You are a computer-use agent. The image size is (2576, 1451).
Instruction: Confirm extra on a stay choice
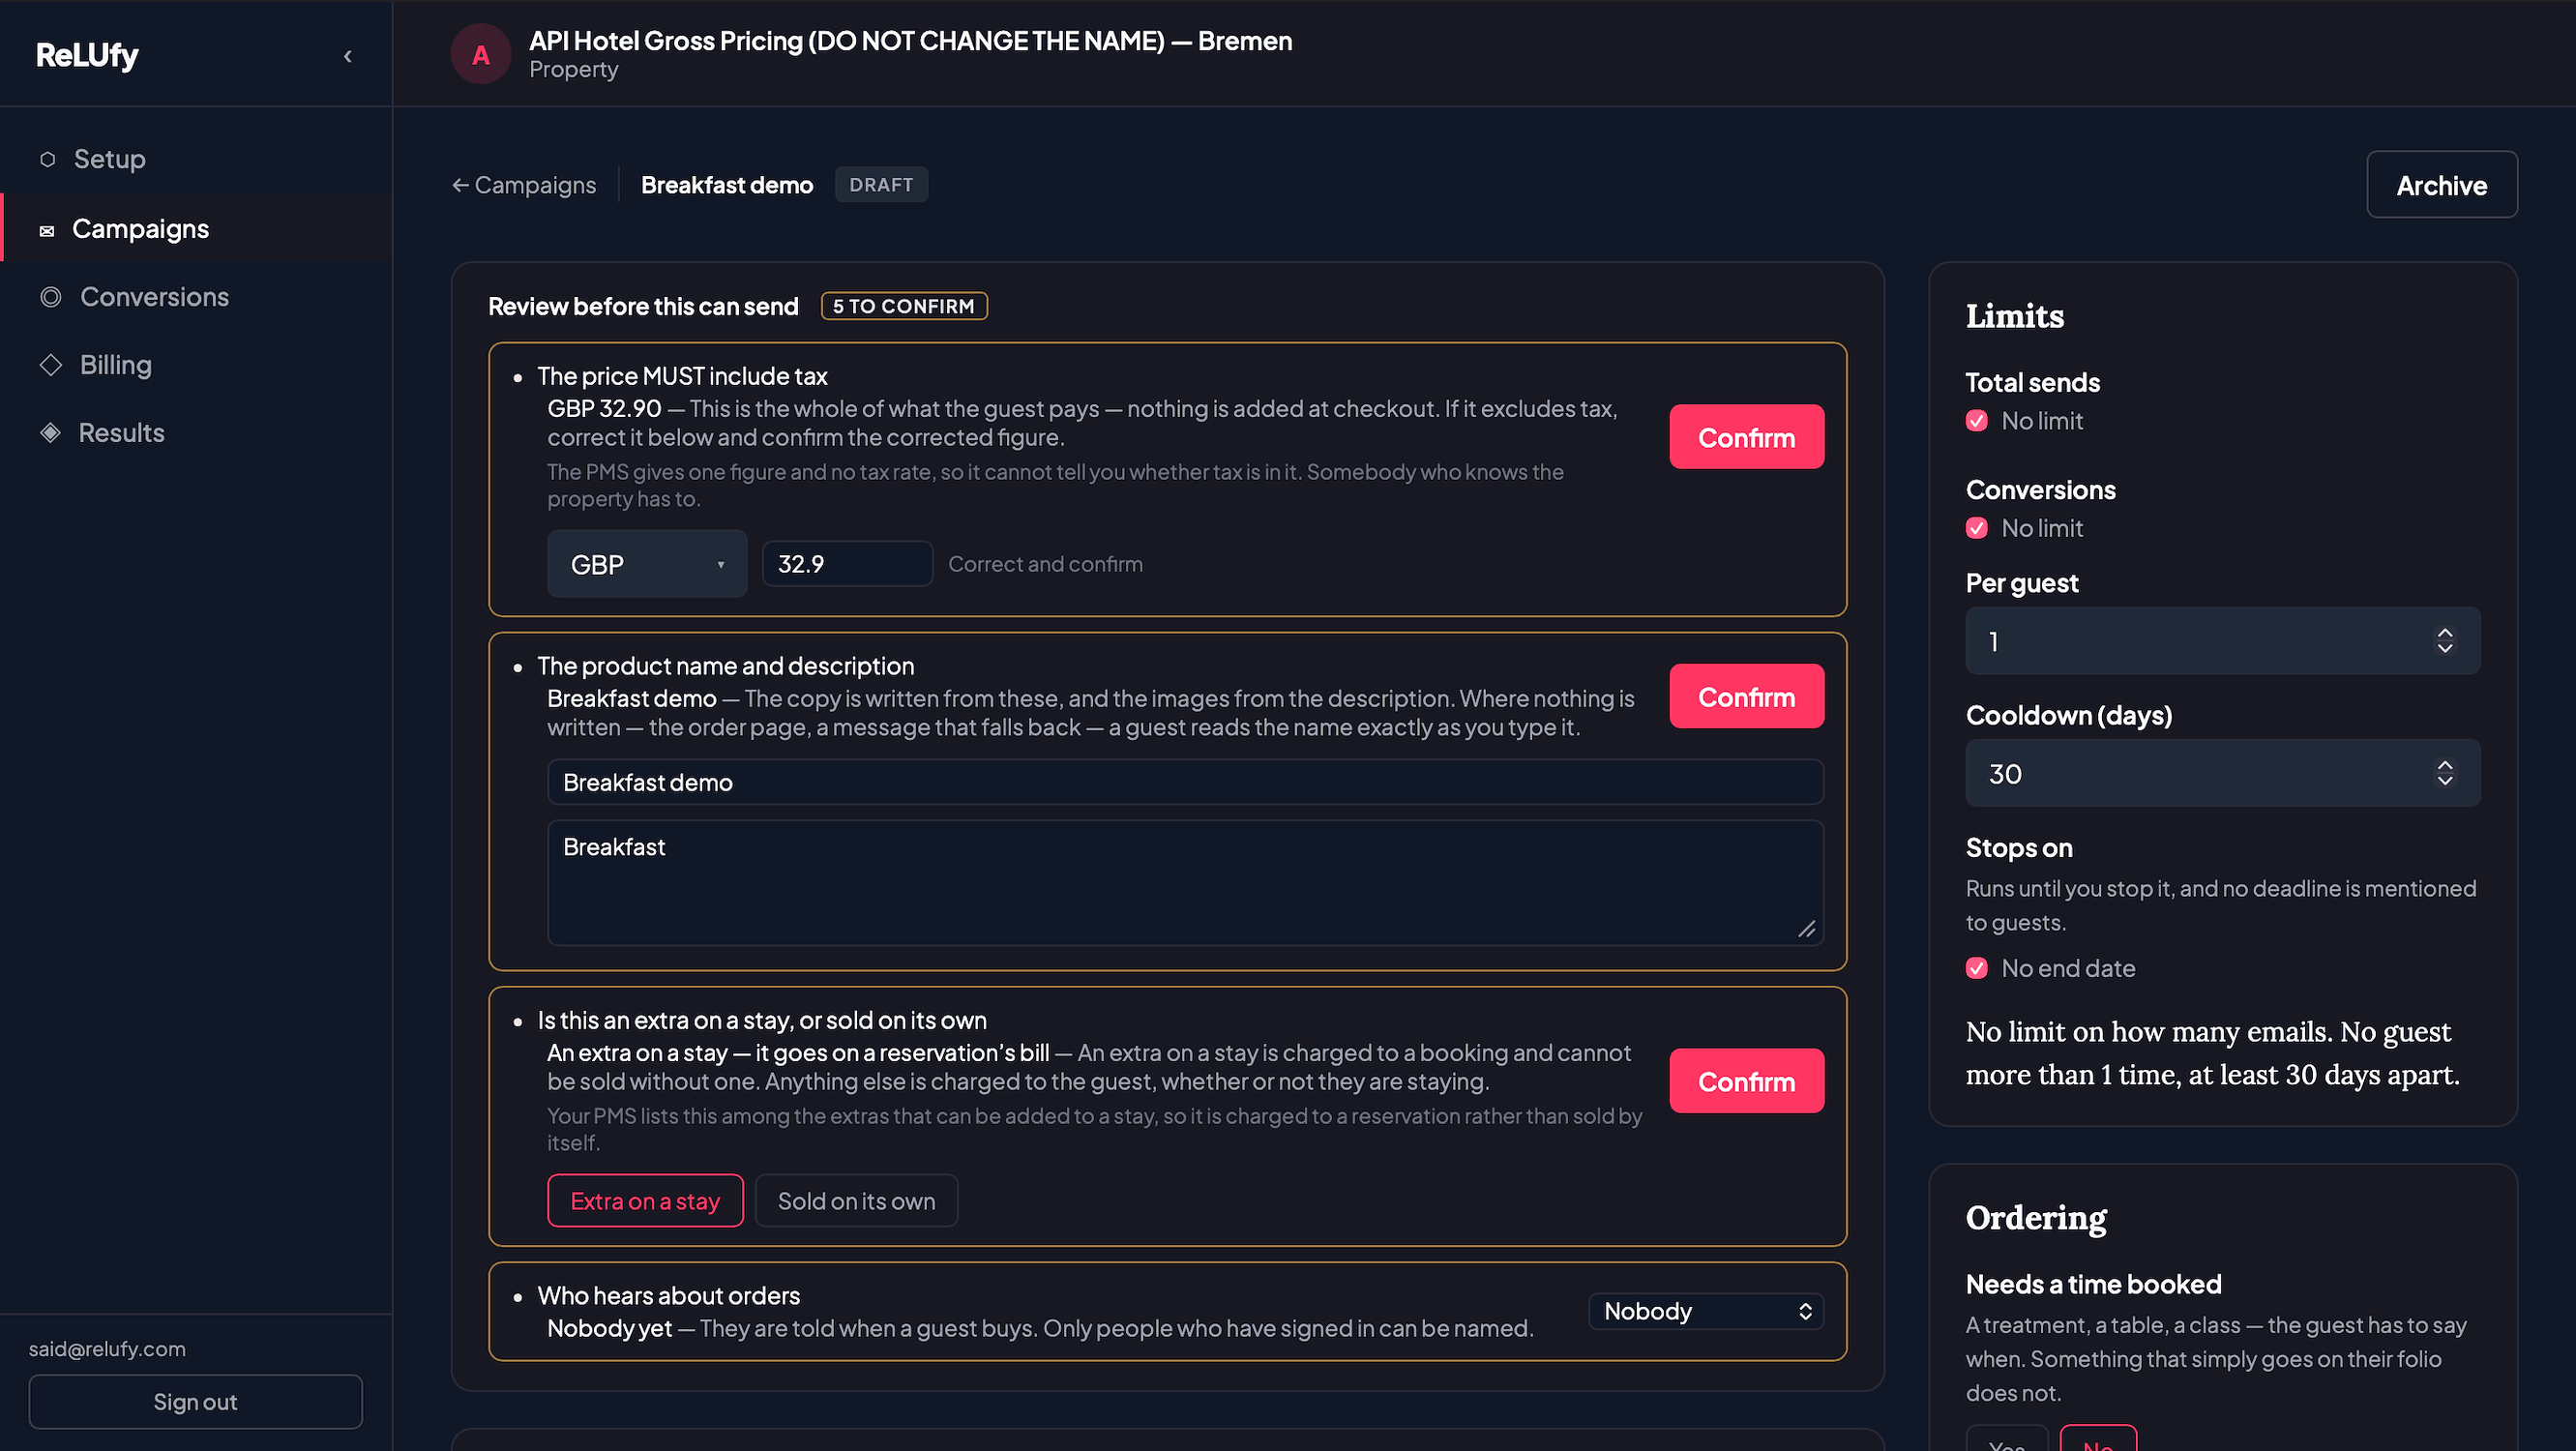click(x=1746, y=1081)
